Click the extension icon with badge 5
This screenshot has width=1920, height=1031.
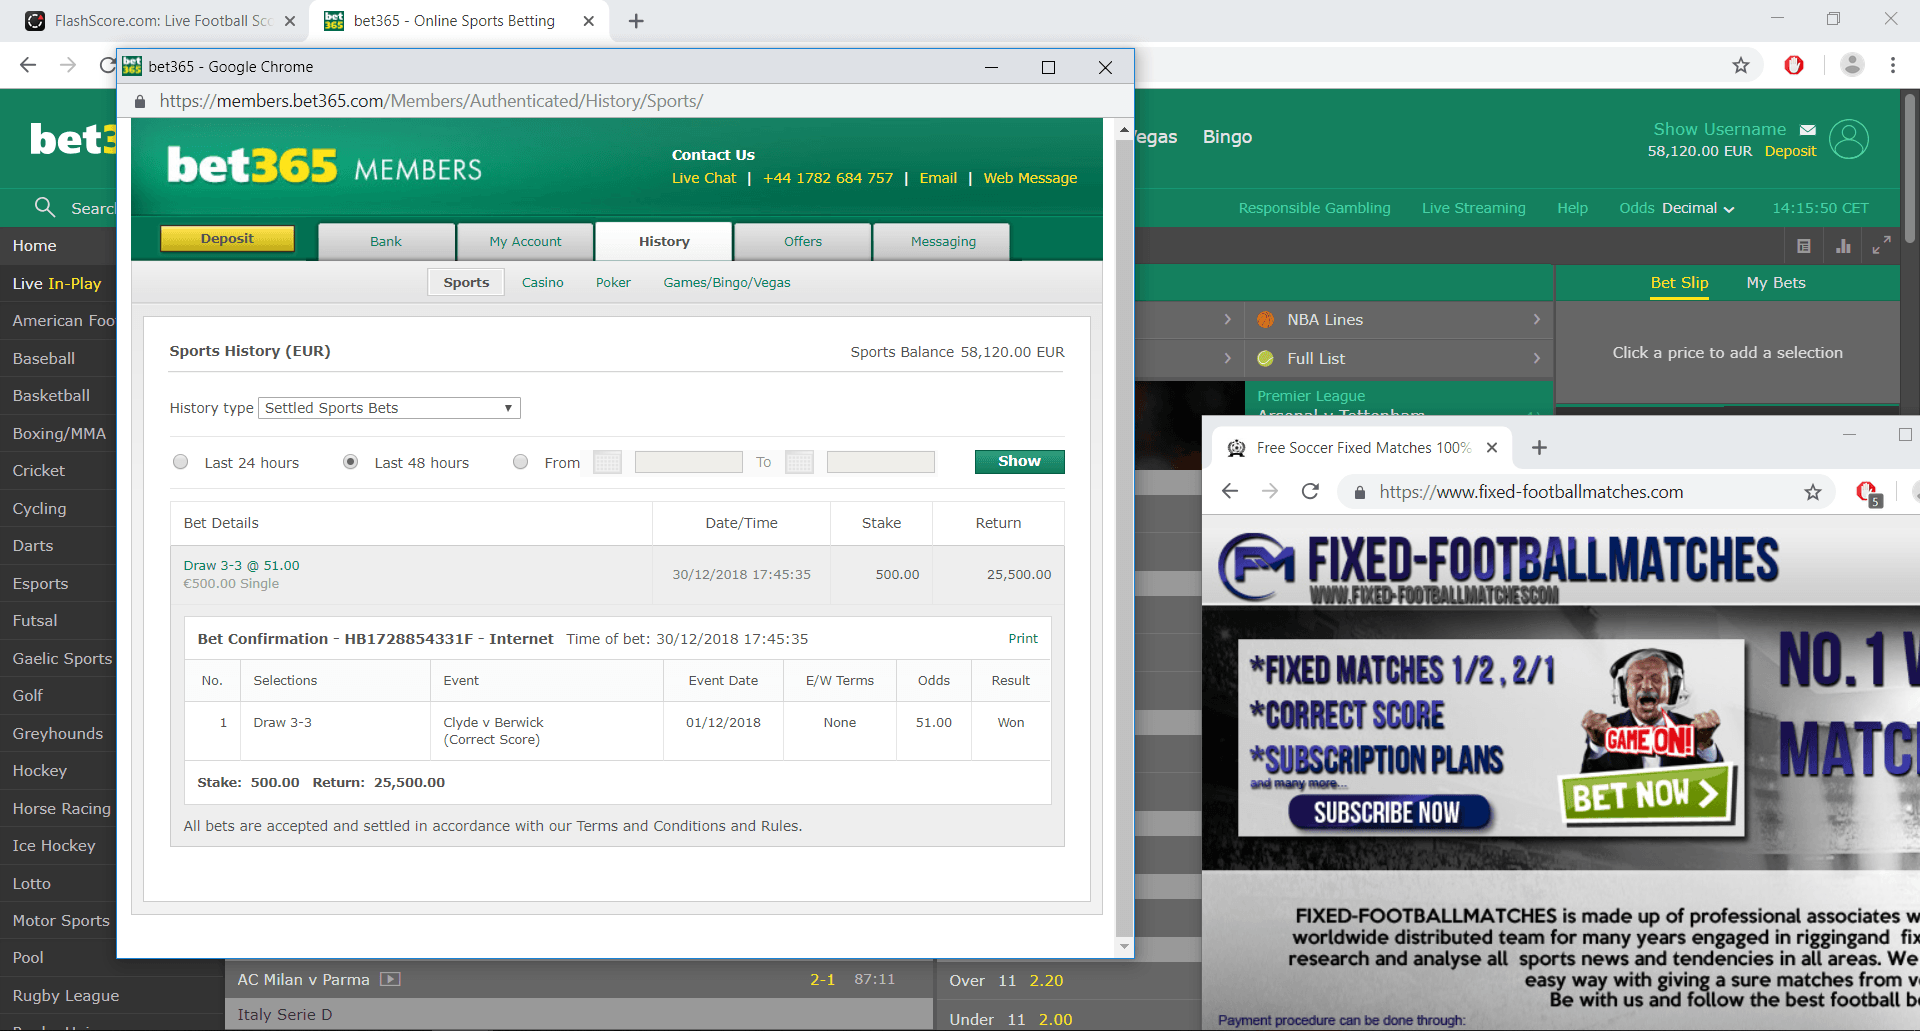click(x=1868, y=493)
